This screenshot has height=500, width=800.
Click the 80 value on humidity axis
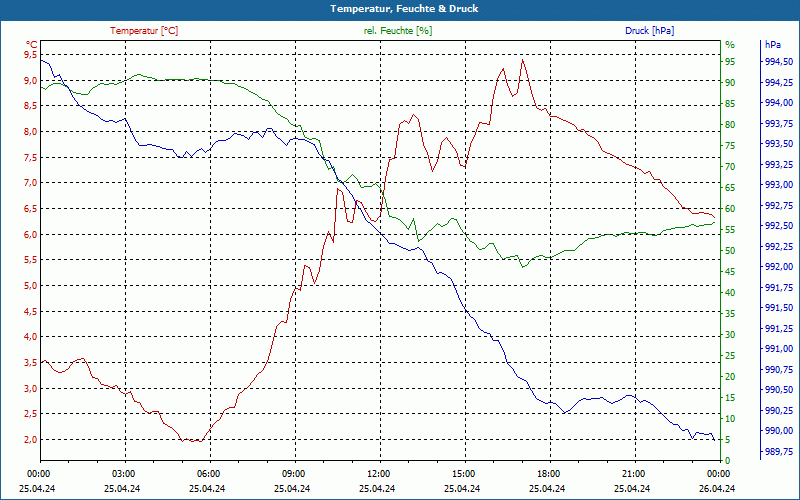(730, 125)
